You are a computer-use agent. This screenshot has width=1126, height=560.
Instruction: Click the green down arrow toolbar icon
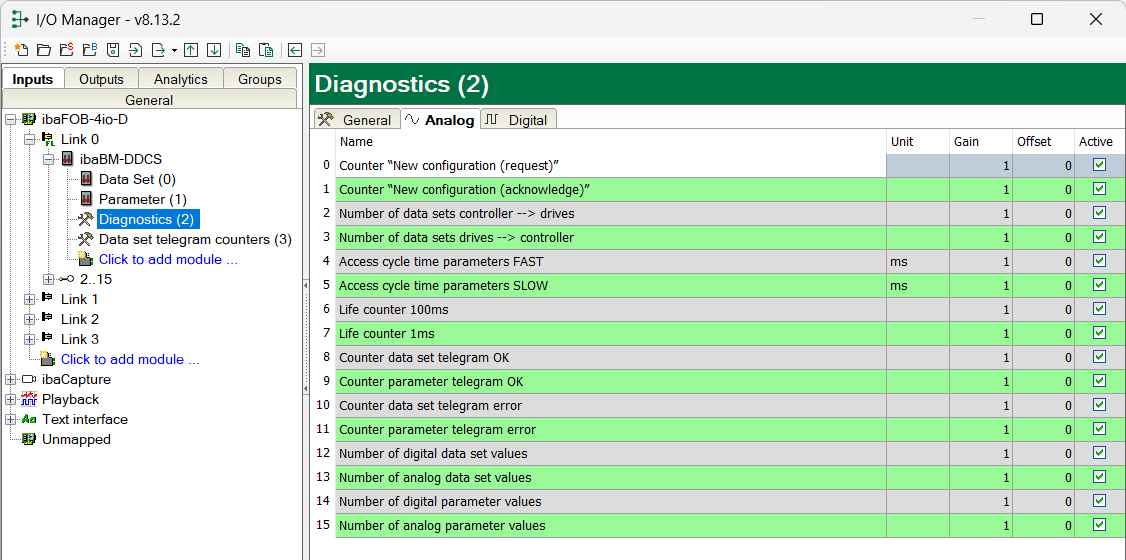[213, 49]
